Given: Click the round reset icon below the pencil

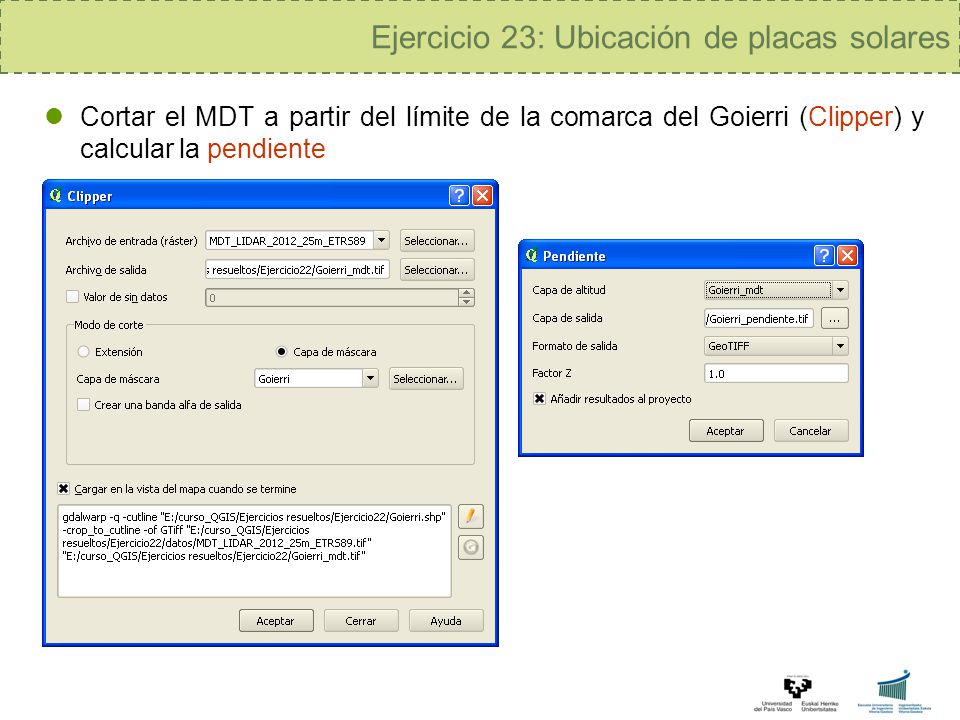Looking at the screenshot, I should (470, 547).
